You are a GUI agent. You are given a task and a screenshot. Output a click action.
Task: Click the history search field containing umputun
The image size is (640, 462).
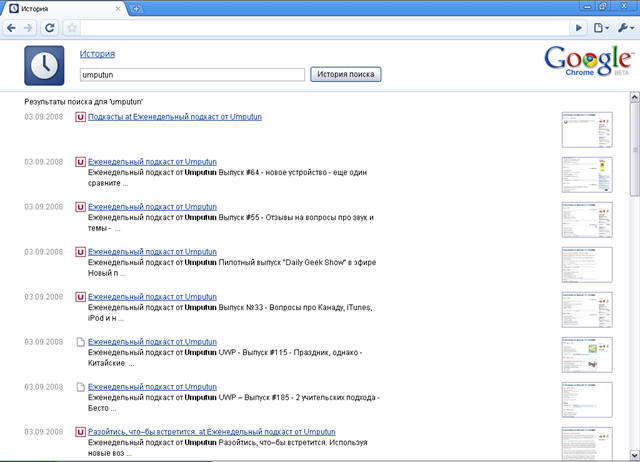[x=192, y=75]
